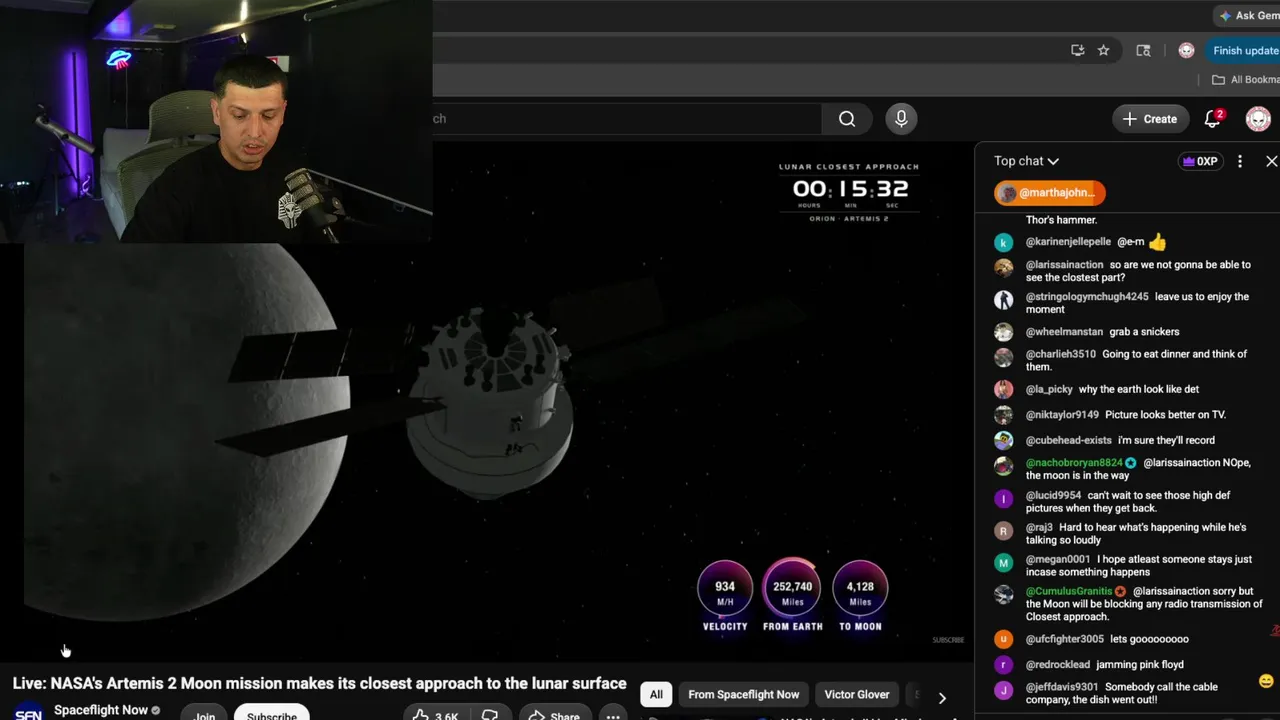Click stringologymchugh4245's avatar in chat
Viewport: 1280px width, 720px height.
coord(1004,300)
